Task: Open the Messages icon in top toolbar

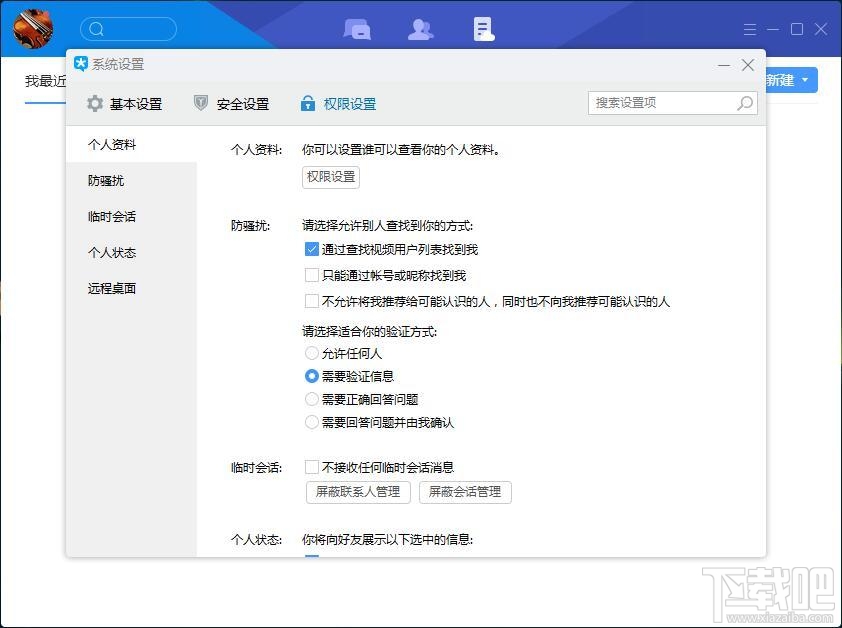Action: click(x=357, y=28)
